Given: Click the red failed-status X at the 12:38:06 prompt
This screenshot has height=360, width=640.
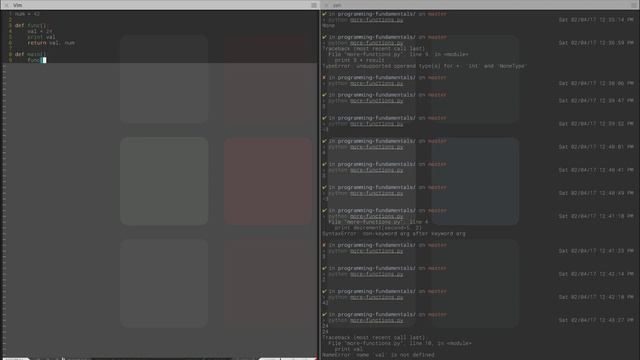Looking at the screenshot, I should 324,77.
